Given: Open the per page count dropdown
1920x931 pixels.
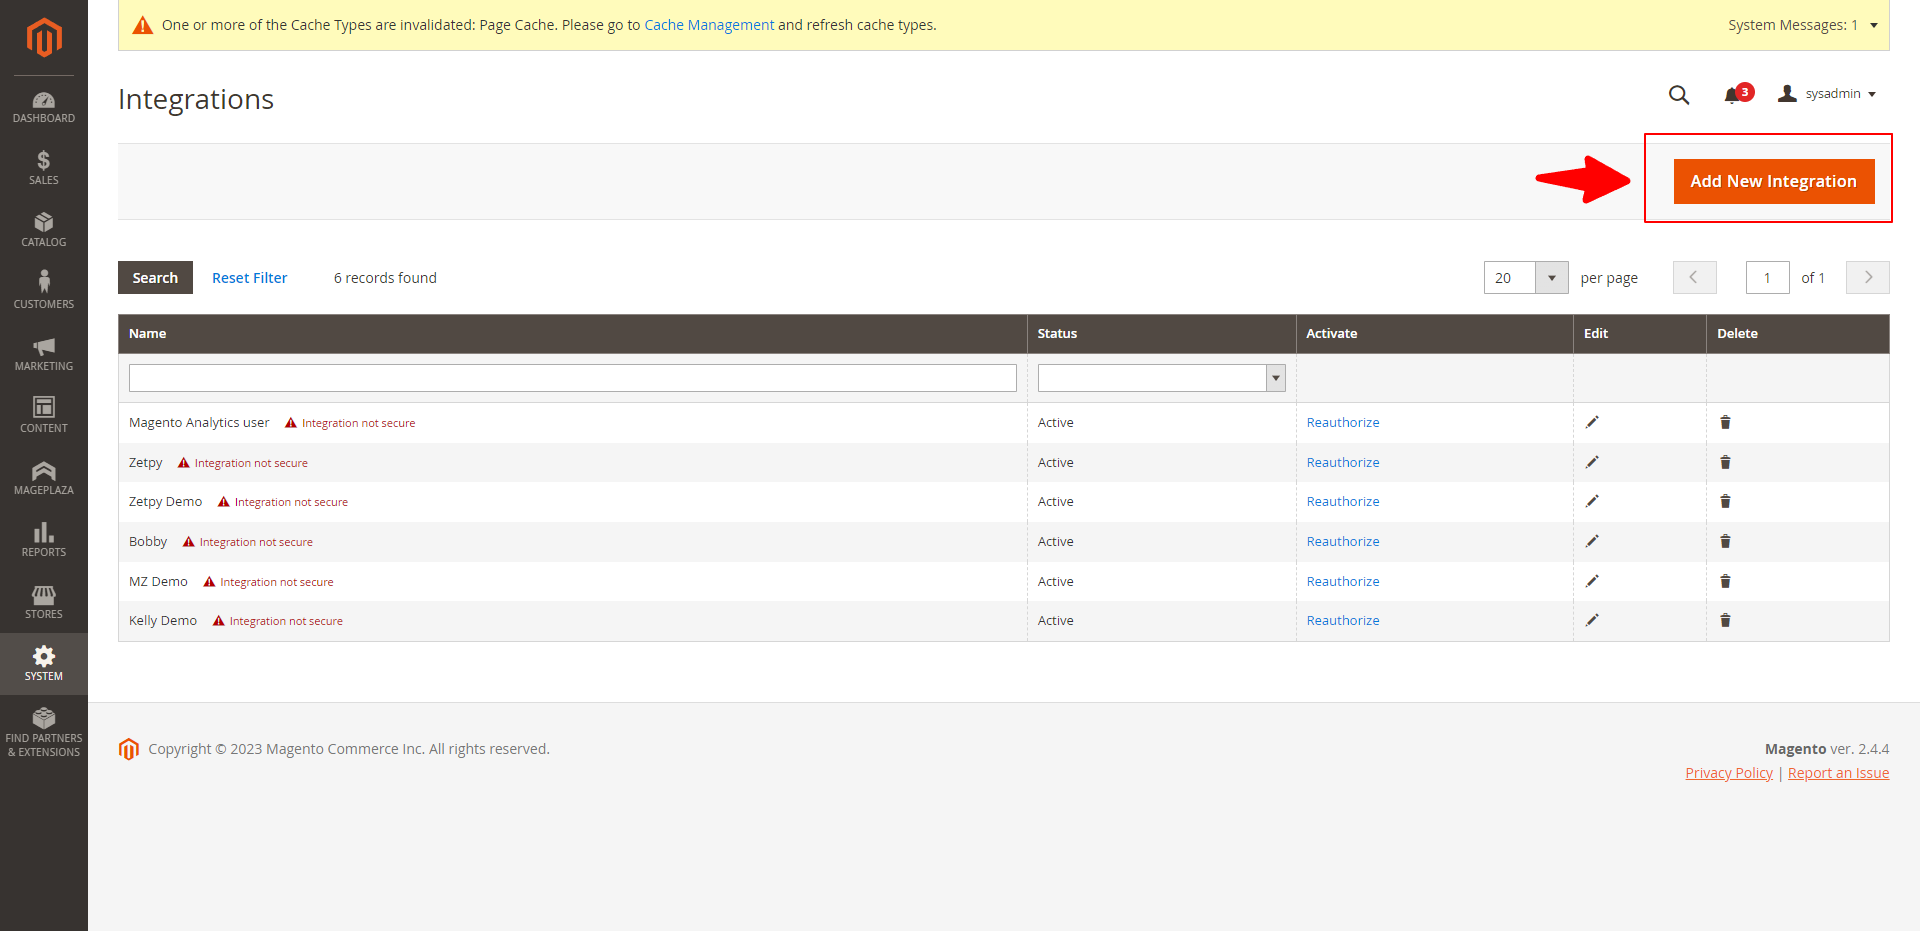Looking at the screenshot, I should click(x=1526, y=278).
